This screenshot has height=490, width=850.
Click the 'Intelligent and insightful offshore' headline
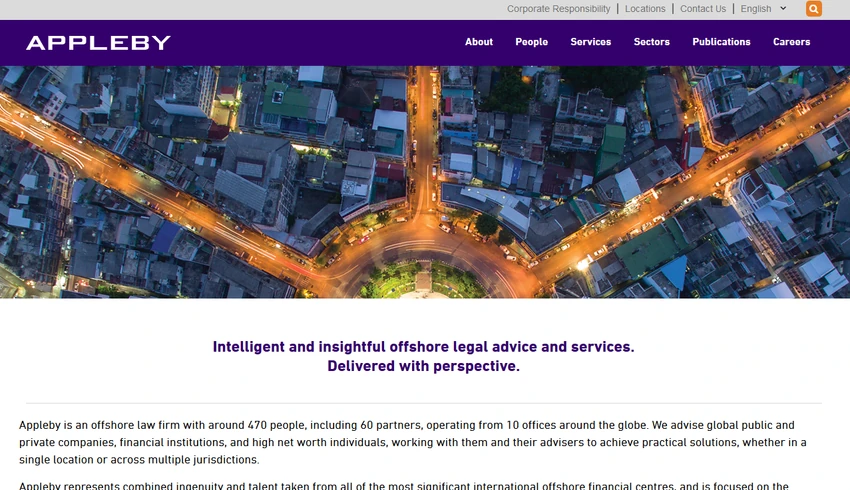click(423, 347)
